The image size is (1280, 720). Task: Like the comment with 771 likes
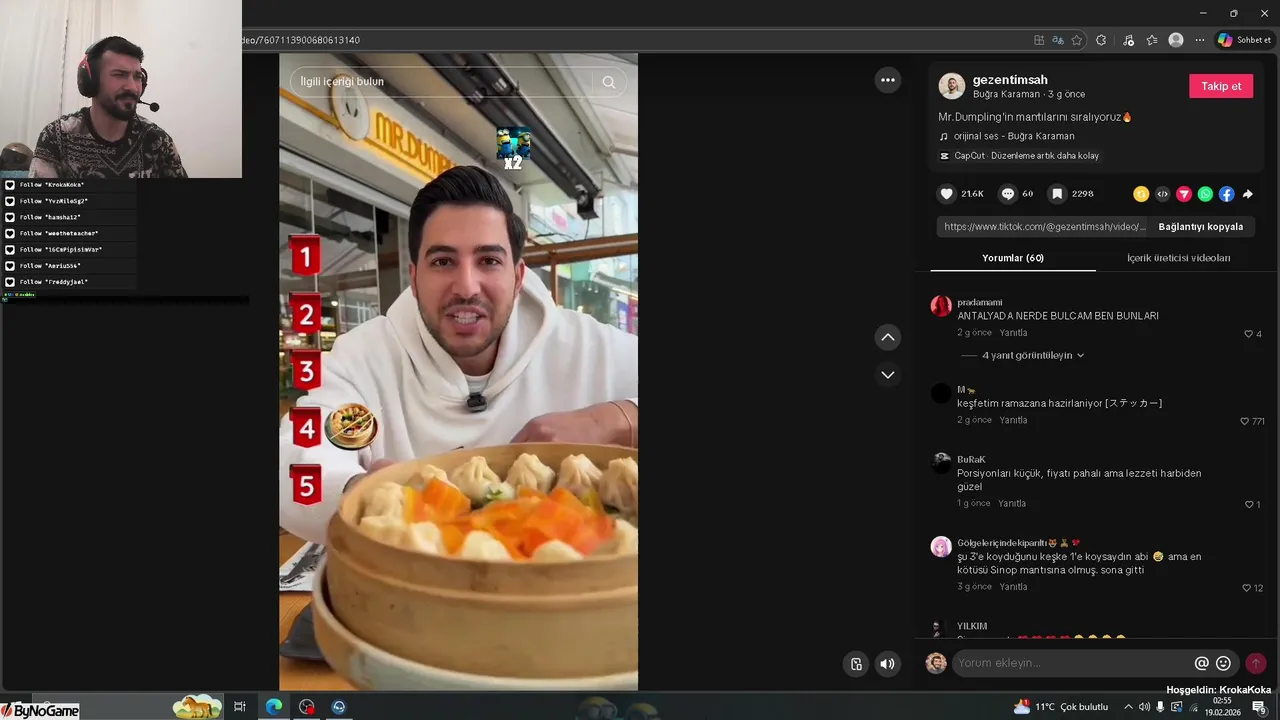[x=1245, y=421]
